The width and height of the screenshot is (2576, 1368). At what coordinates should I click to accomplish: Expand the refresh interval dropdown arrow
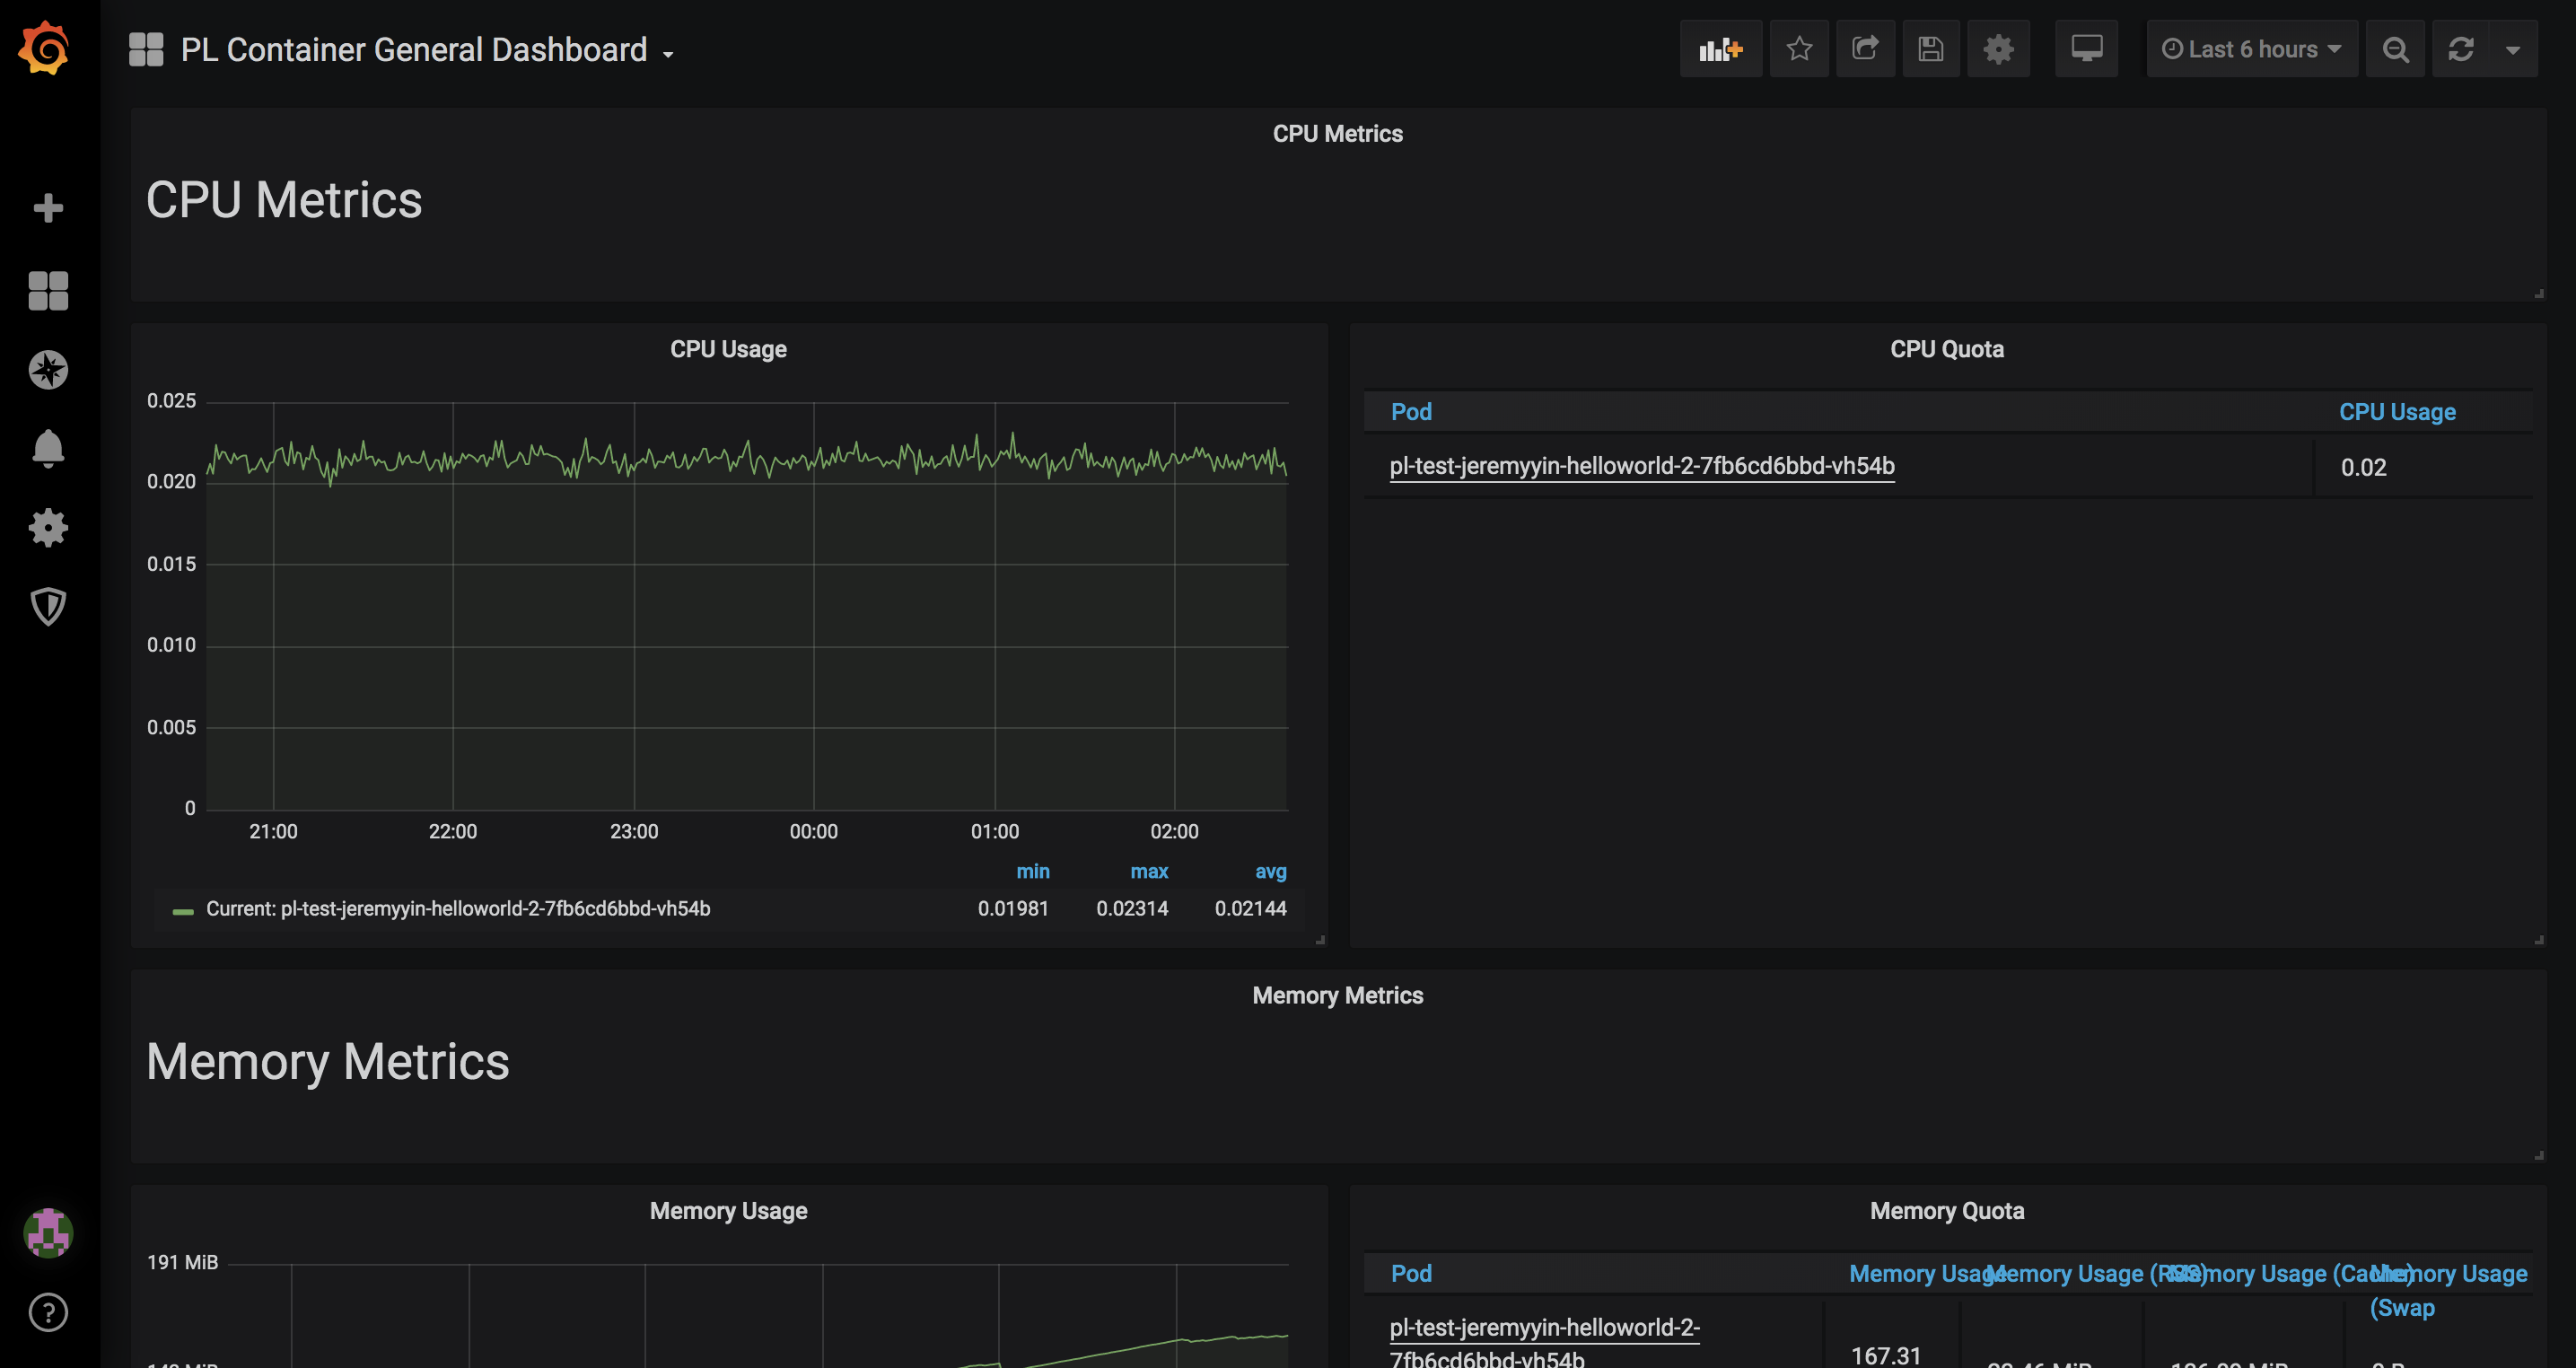(x=2513, y=49)
